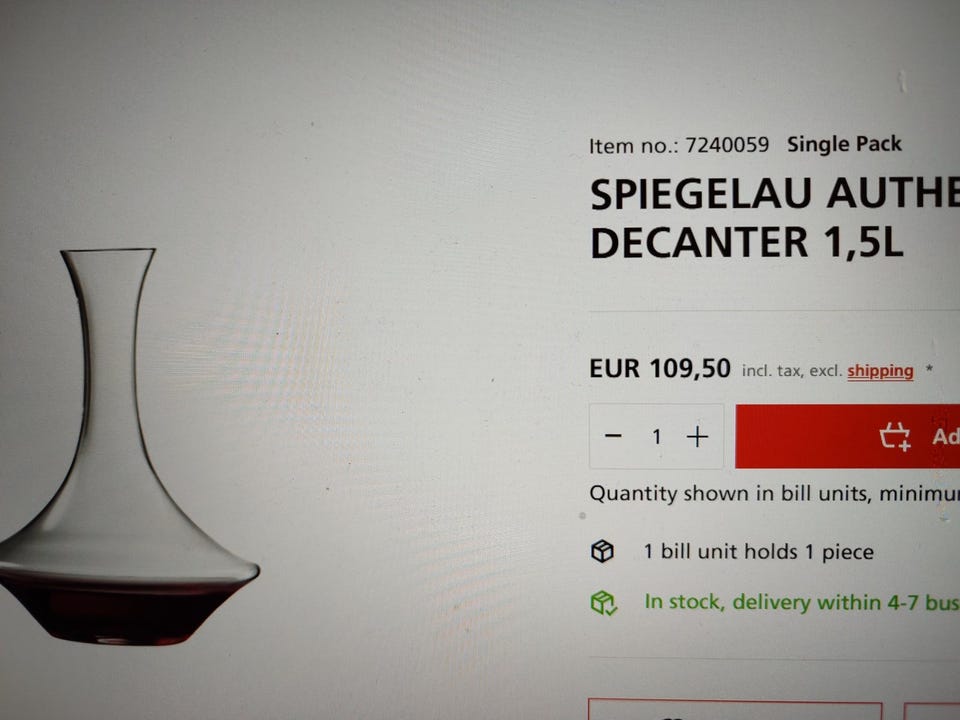Click the '1 bill unit holds 1 piece' text
Viewport: 960px width, 720px height.
coord(758,552)
